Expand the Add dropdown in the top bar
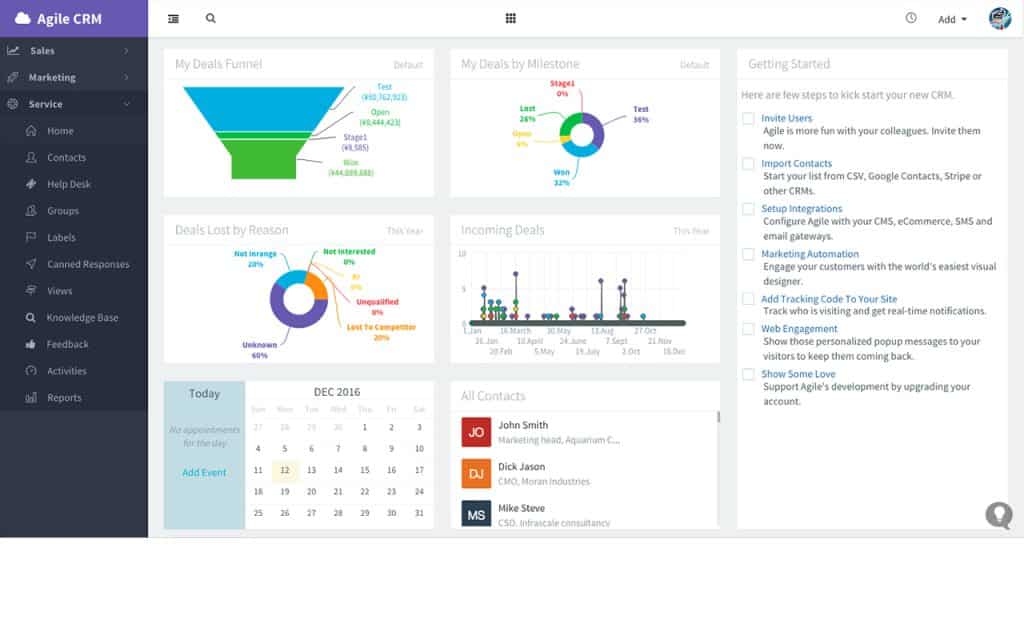The image size is (1024, 640). click(950, 18)
